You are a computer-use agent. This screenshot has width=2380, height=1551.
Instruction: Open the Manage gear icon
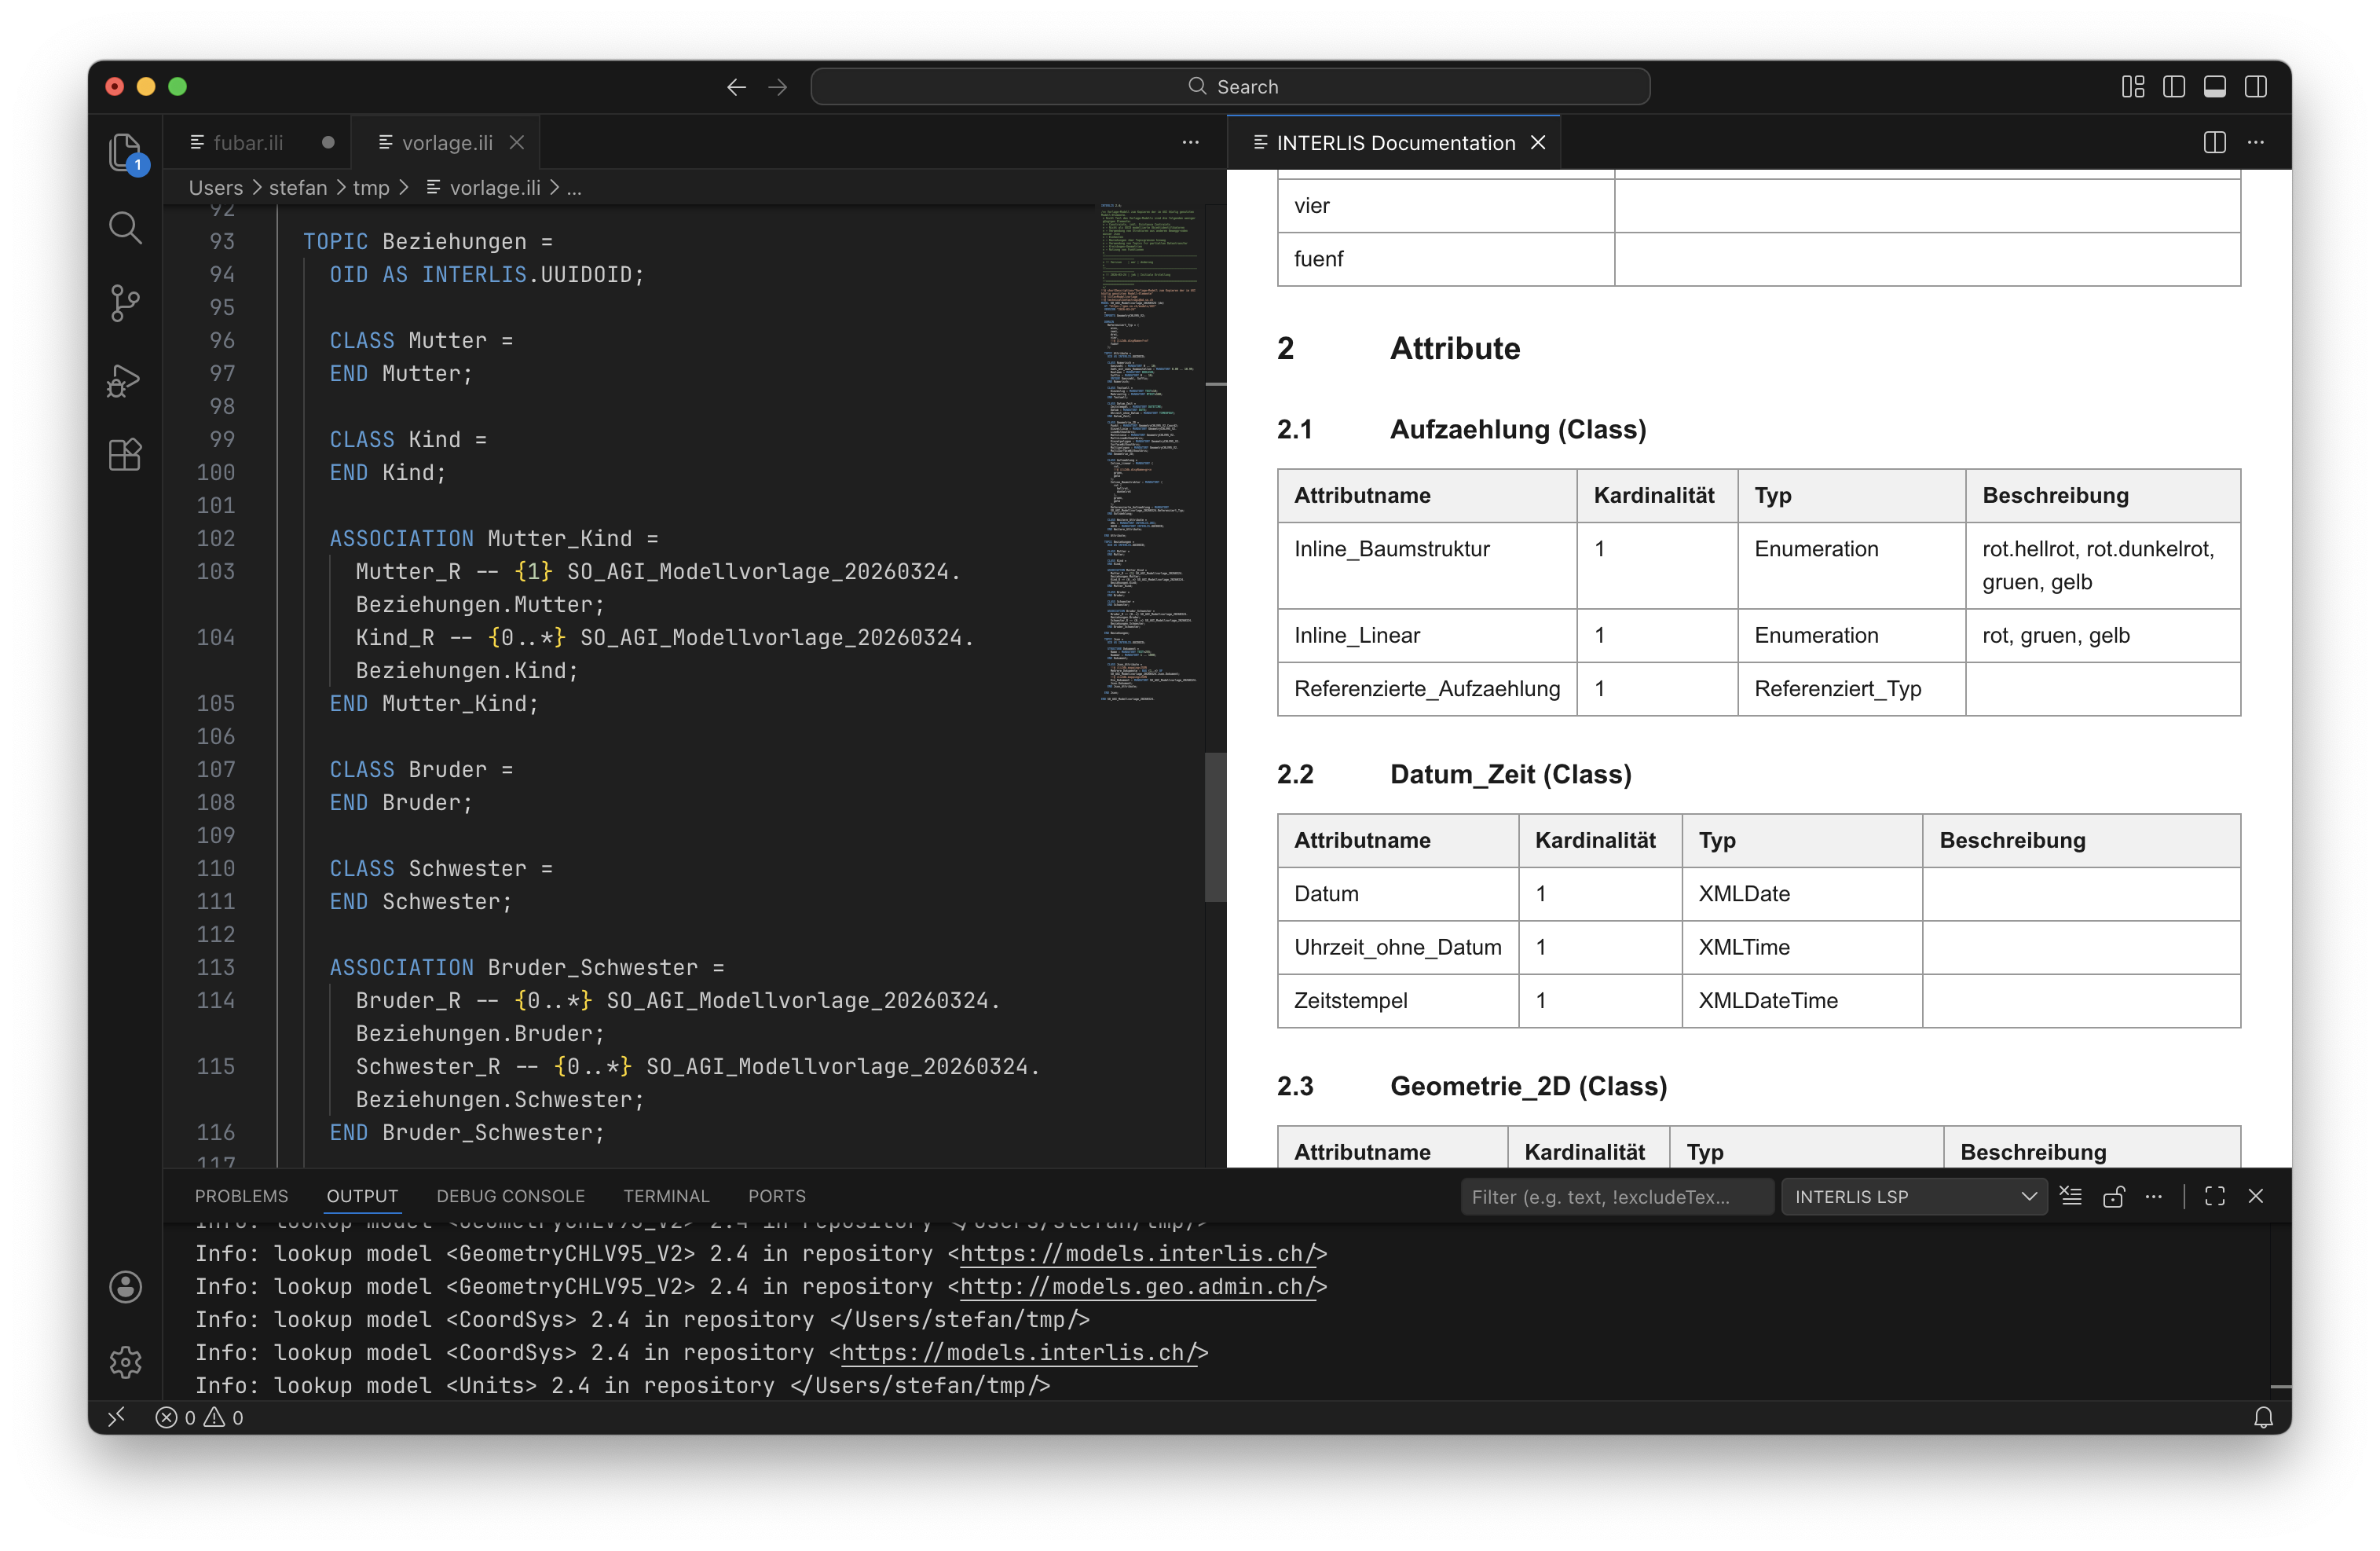tap(125, 1361)
